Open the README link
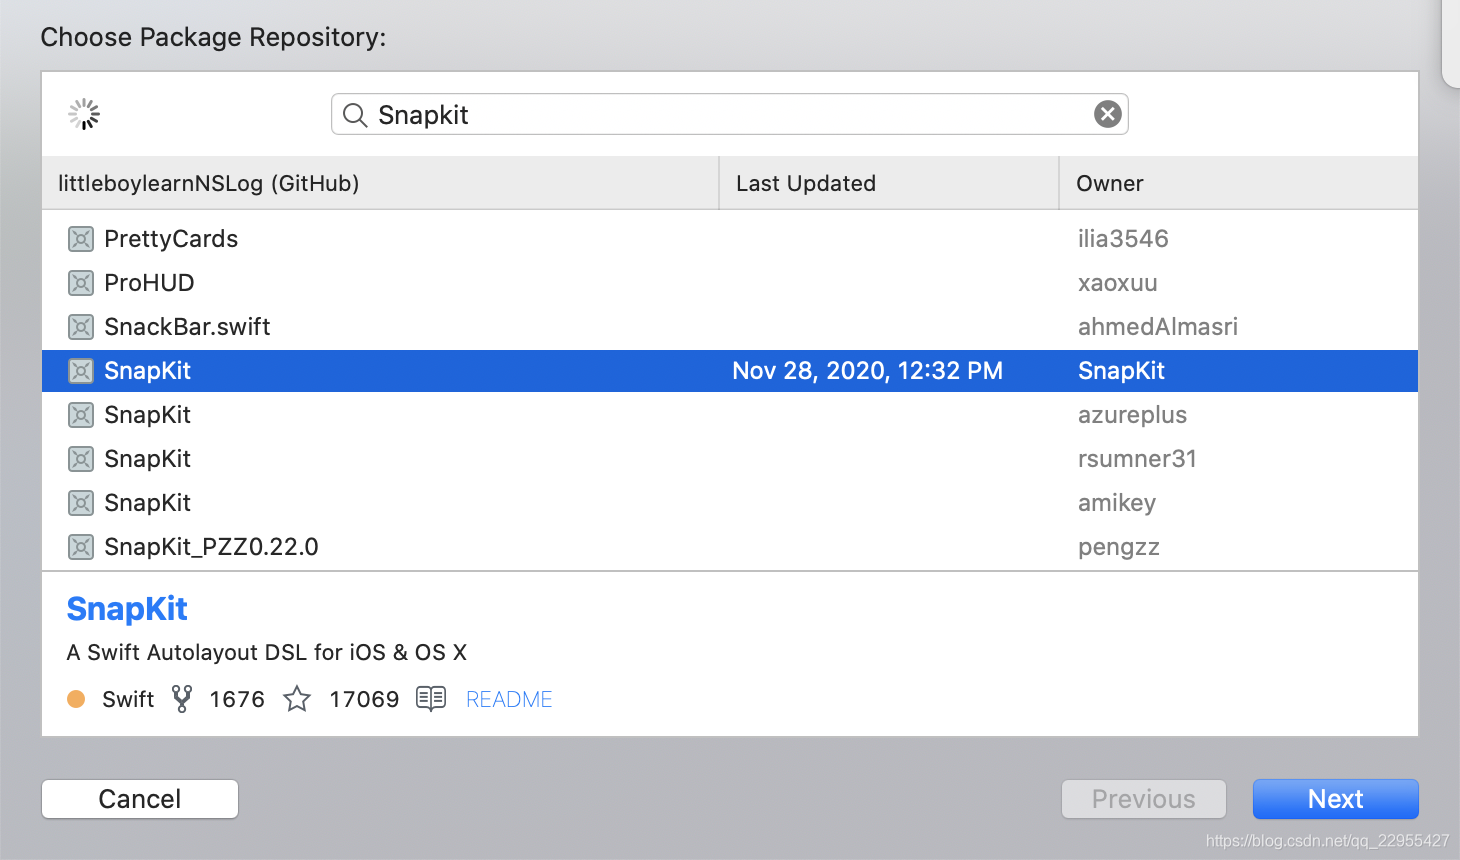This screenshot has width=1460, height=860. click(x=509, y=699)
